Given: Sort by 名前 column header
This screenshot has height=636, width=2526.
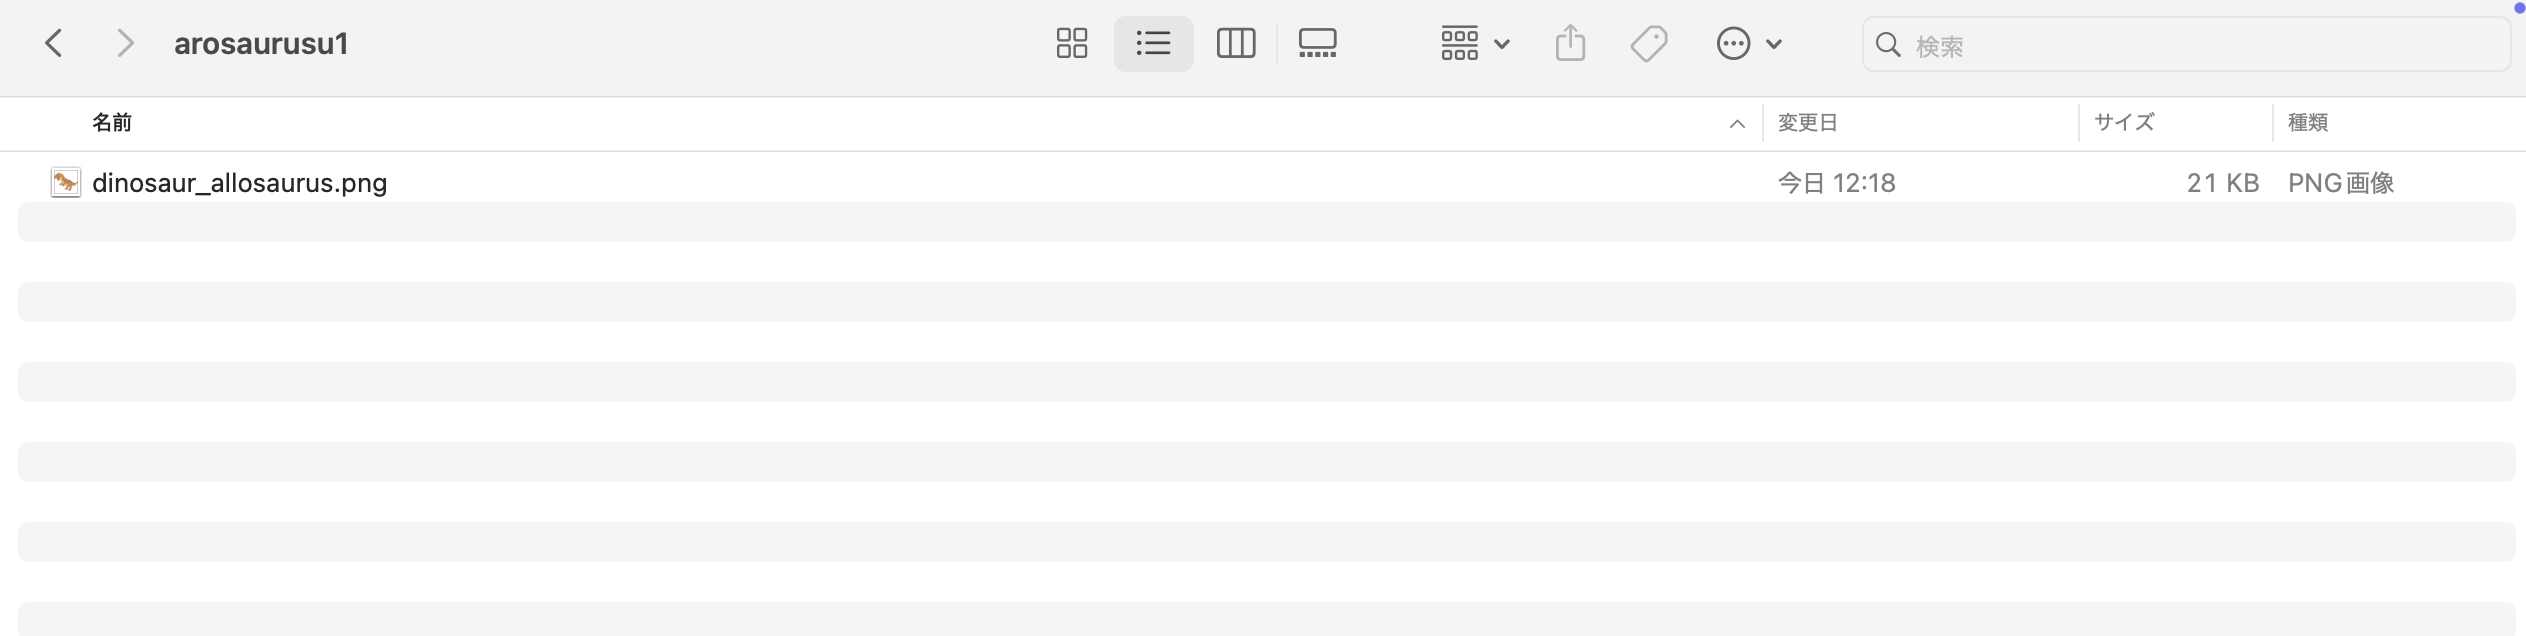Looking at the screenshot, I should (x=112, y=123).
